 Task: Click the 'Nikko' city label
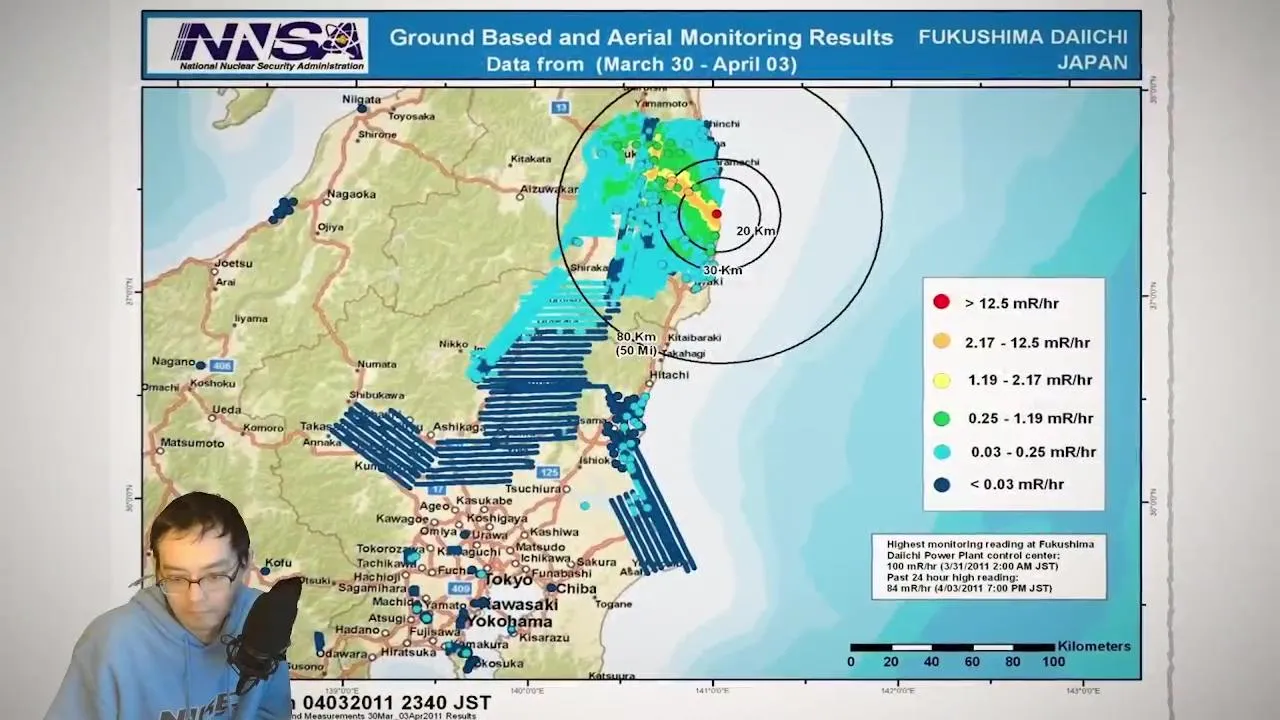[454, 344]
